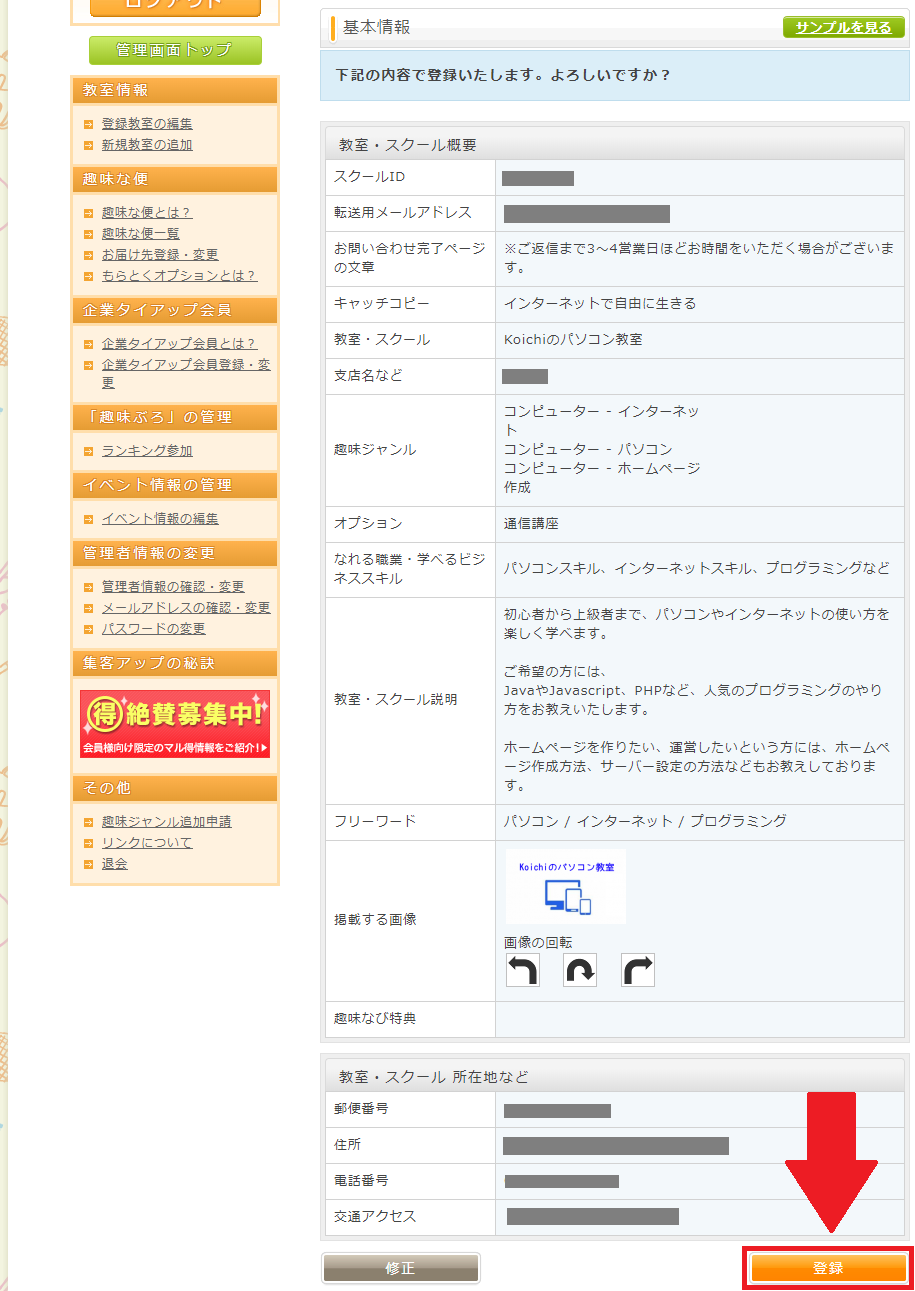Screen dimensions: 915x1291
Task: Open the 絶賛募集中 promotional banner
Action: 175,723
